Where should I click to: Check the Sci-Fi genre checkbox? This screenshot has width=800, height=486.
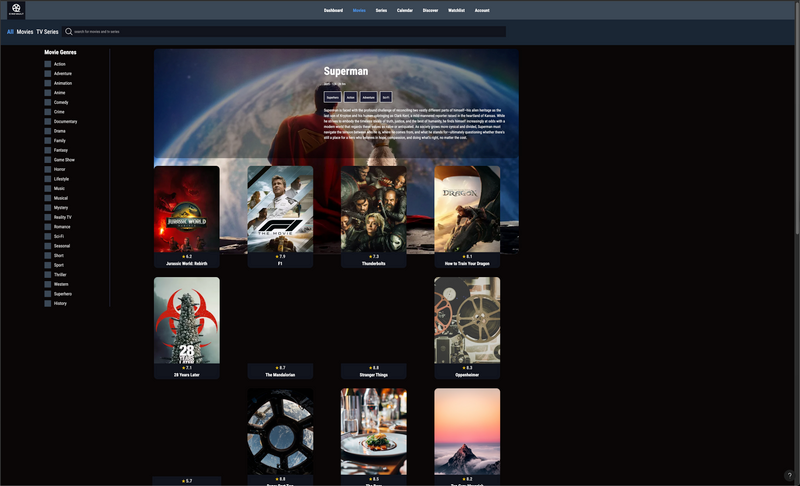pos(47,236)
